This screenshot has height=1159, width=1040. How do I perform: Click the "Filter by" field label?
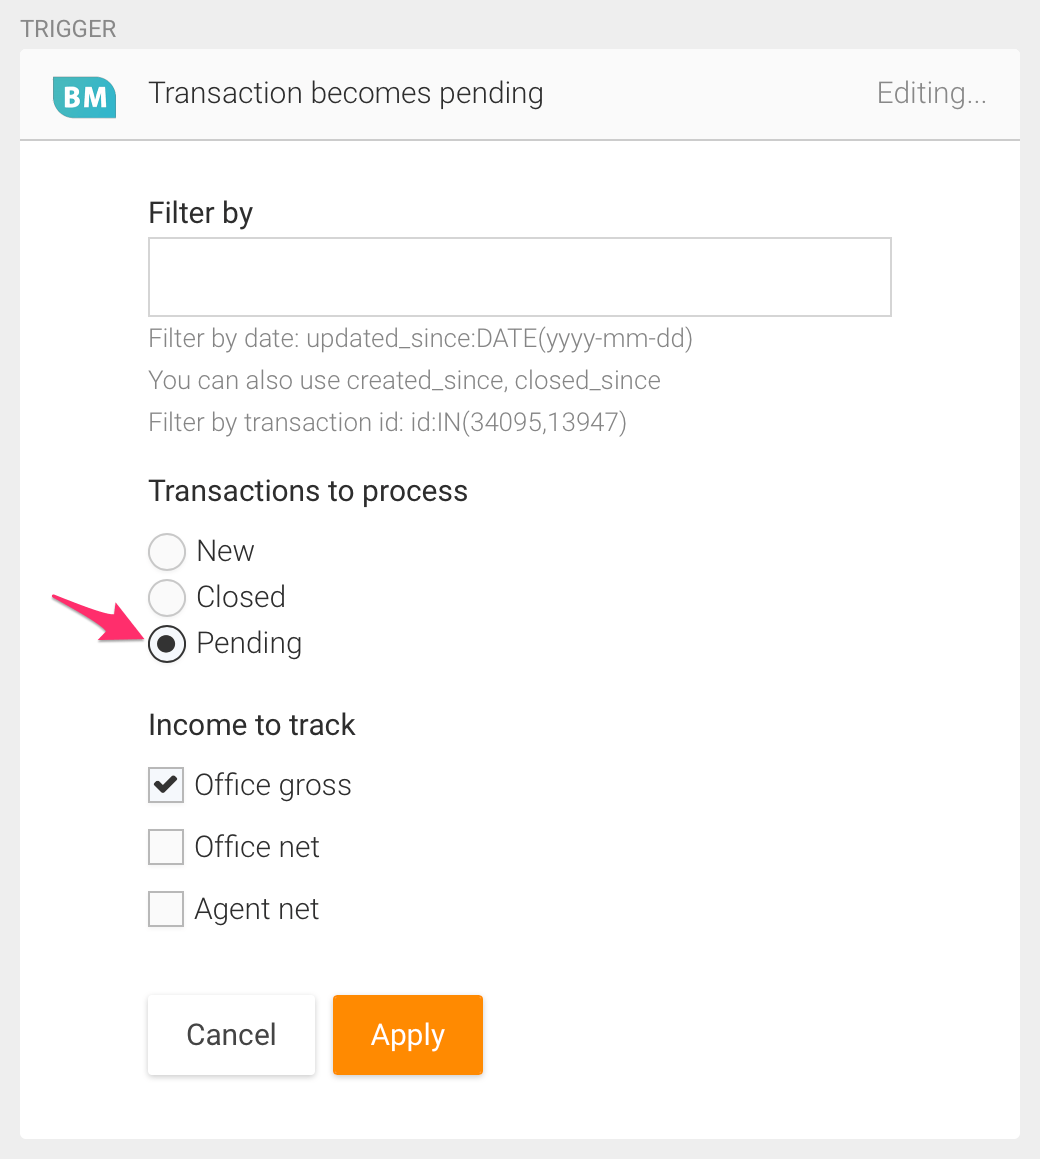pyautogui.click(x=200, y=213)
